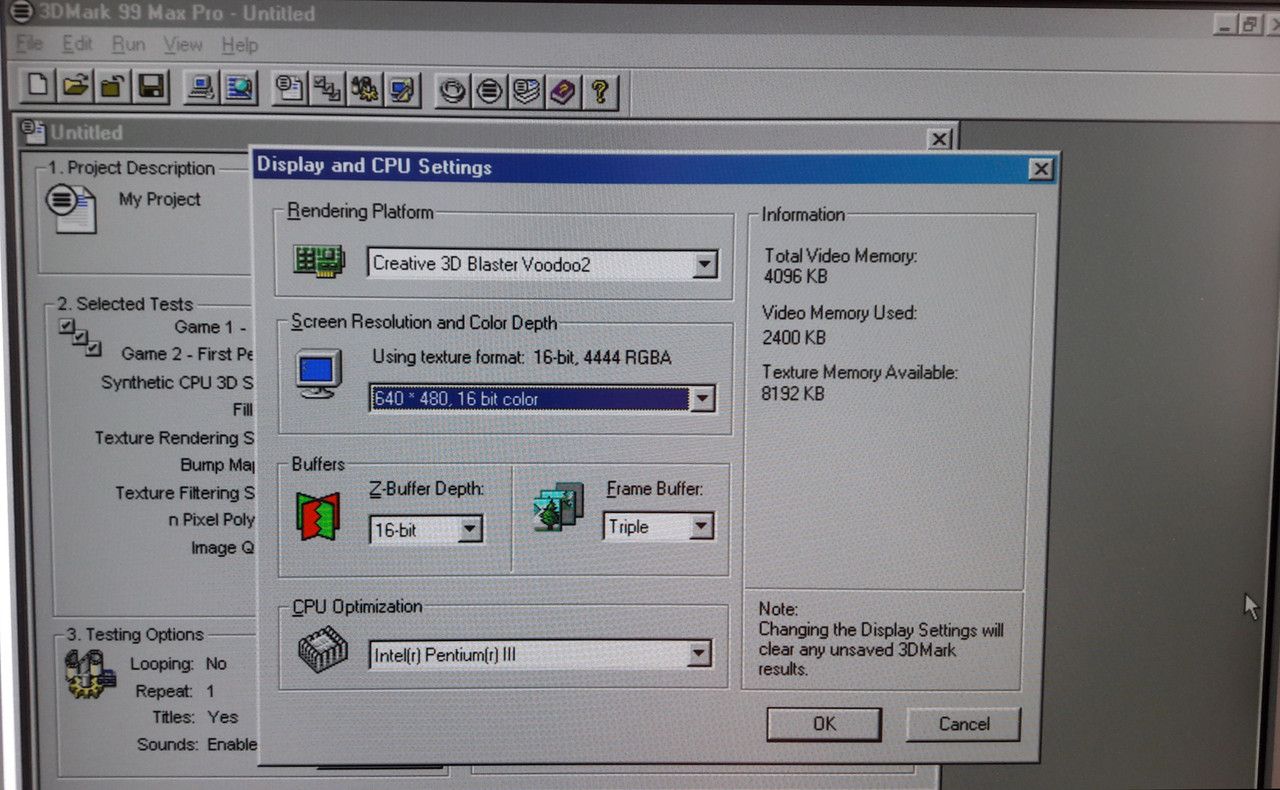Click the computer system info toolbar icon
This screenshot has height=790, width=1280.
[202, 88]
